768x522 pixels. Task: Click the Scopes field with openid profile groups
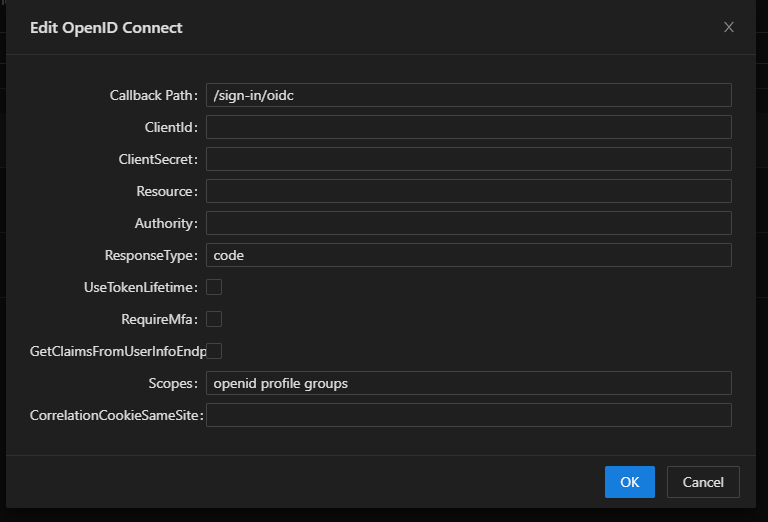pyautogui.click(x=468, y=383)
